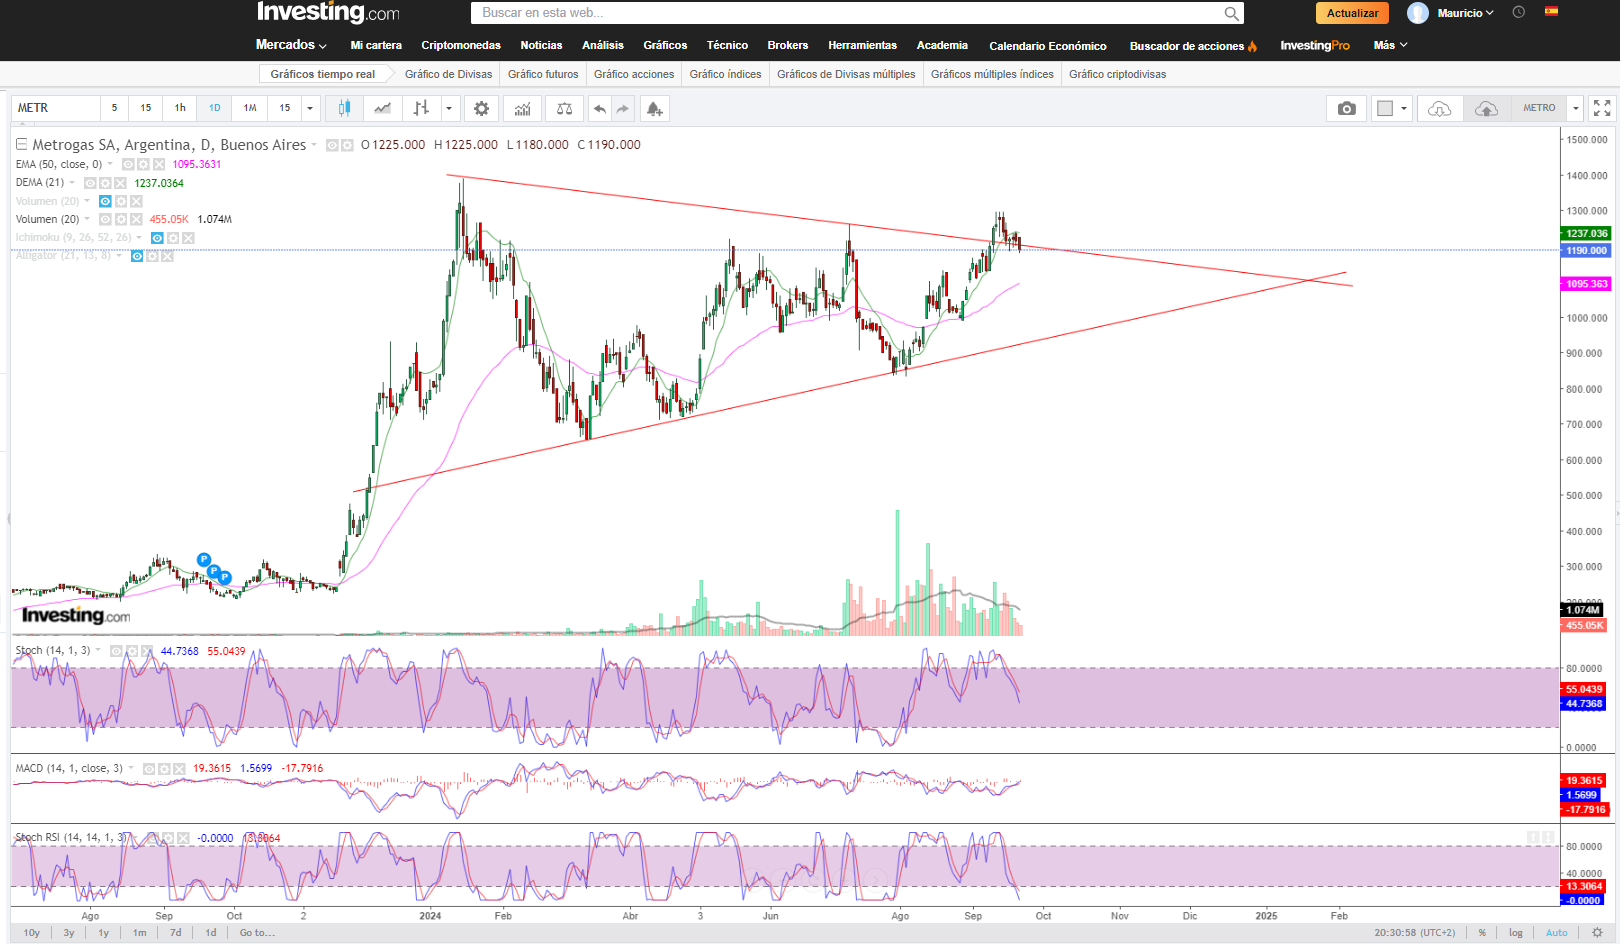Open the chart style dropdown arrow
This screenshot has height=944, width=1620.
point(448,108)
